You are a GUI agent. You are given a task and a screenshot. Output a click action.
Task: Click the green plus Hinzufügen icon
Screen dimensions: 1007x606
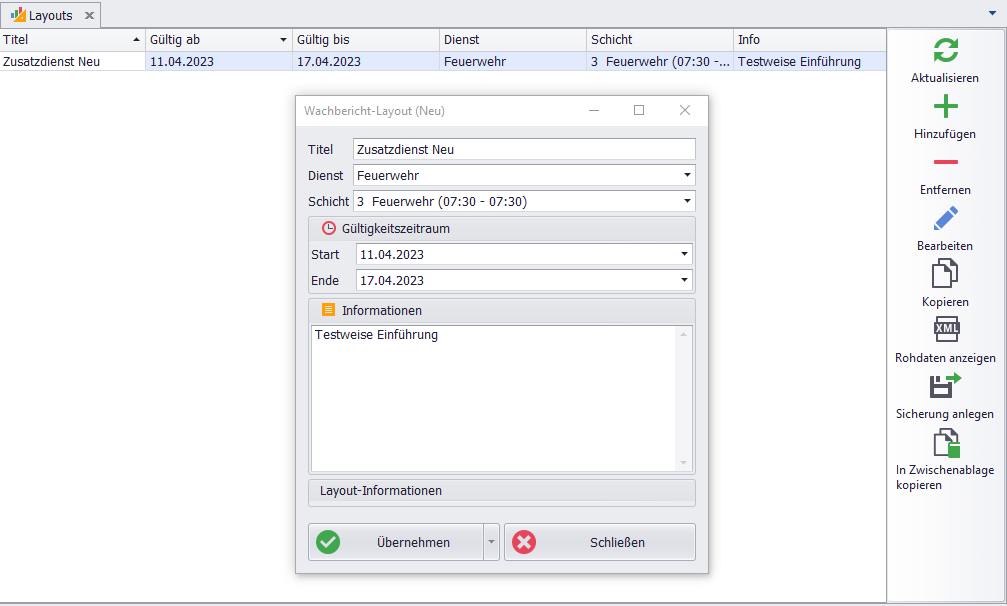(945, 107)
